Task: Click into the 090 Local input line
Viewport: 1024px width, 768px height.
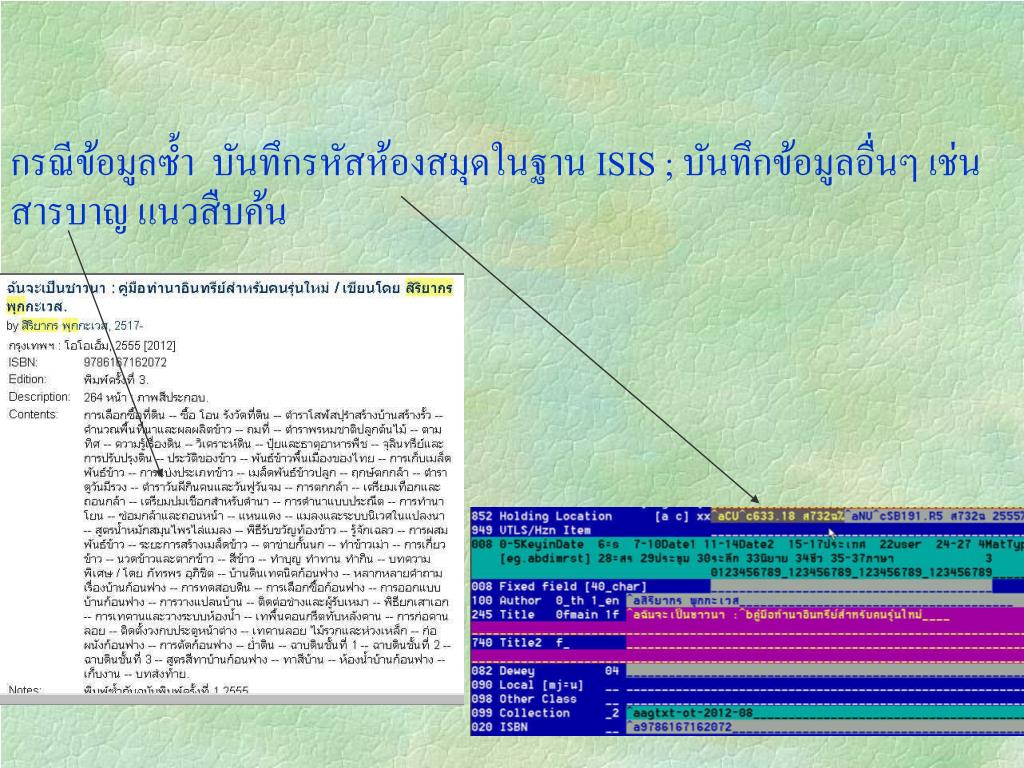Action: (x=825, y=684)
